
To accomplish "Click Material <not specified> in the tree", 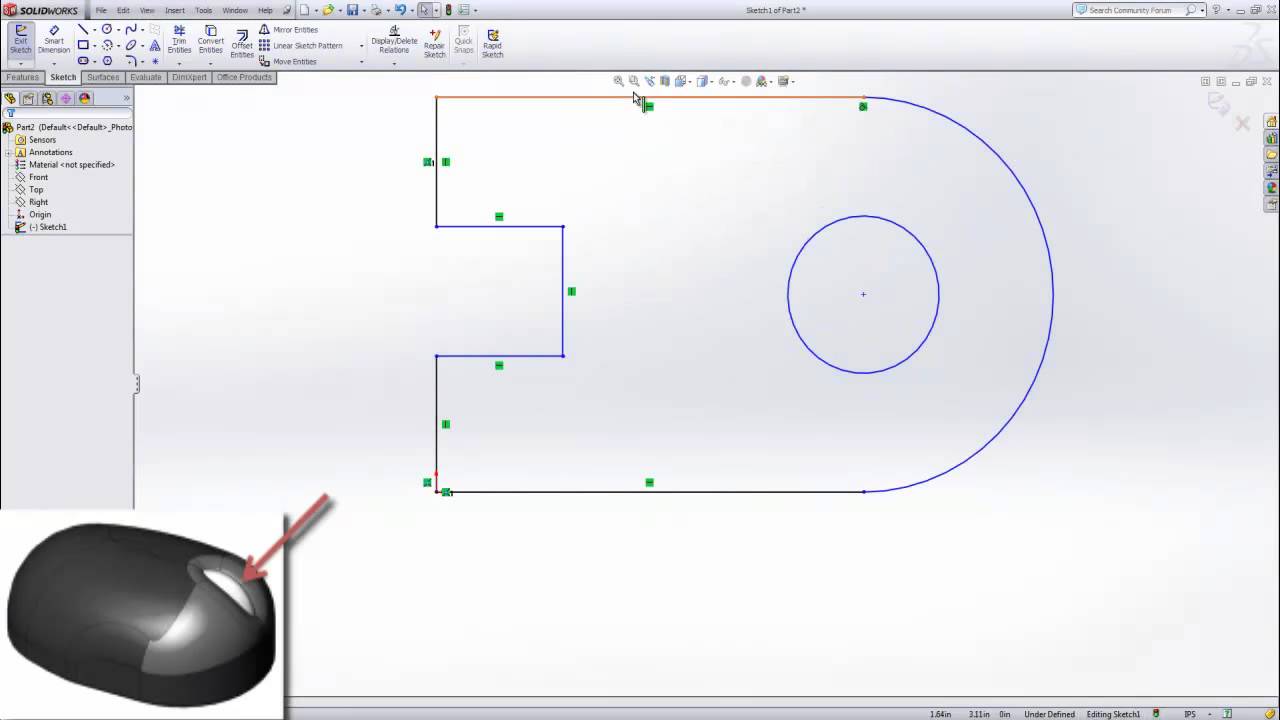I will (x=71, y=164).
